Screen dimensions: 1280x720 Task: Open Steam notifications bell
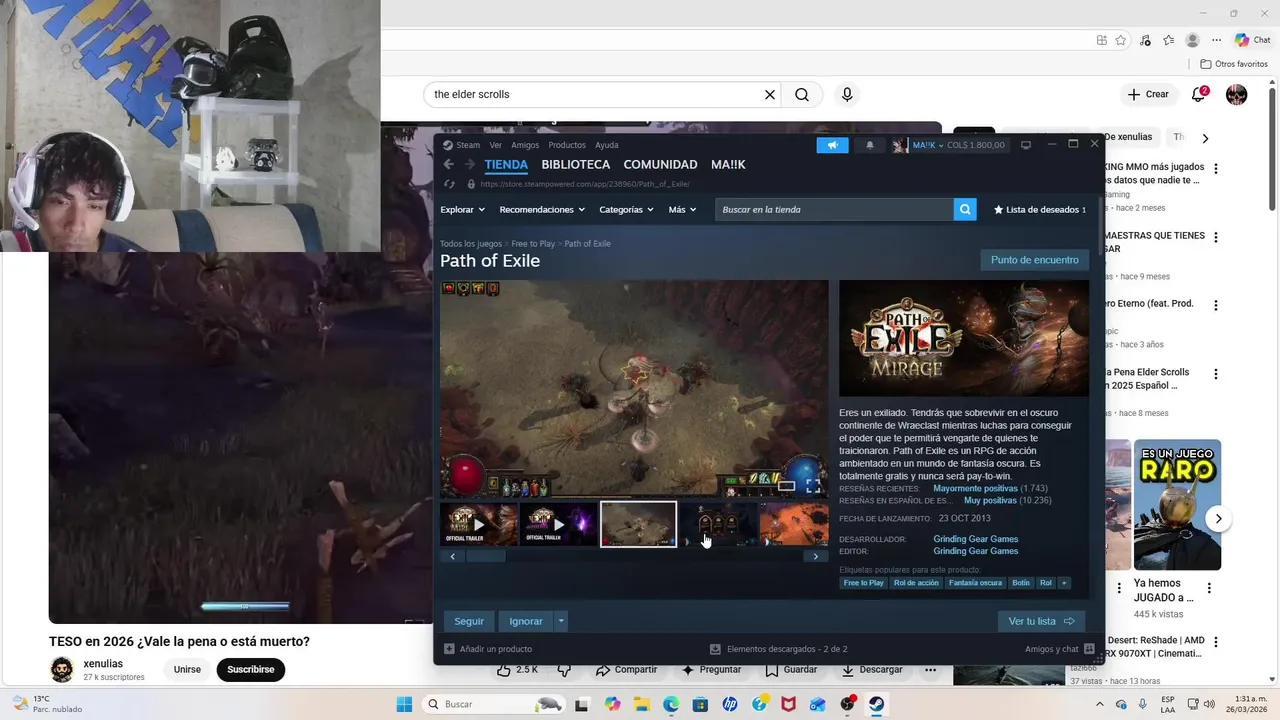869,145
